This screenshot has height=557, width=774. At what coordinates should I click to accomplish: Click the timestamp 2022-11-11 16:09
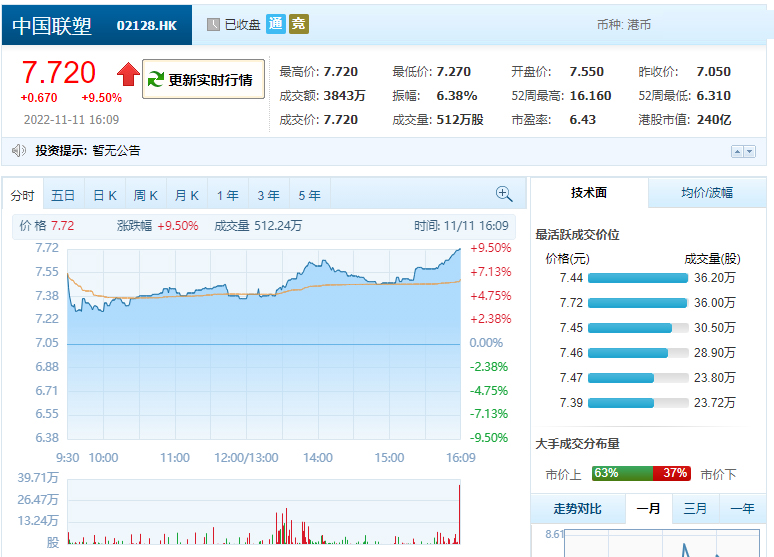point(71,119)
